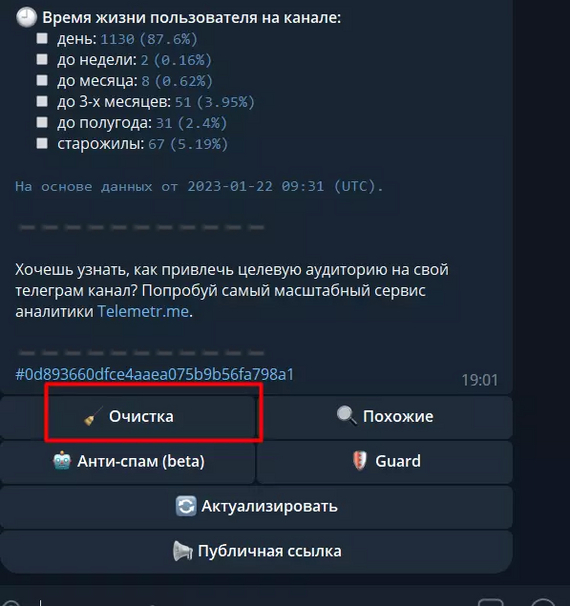Open the Guard protection settings

tap(385, 461)
